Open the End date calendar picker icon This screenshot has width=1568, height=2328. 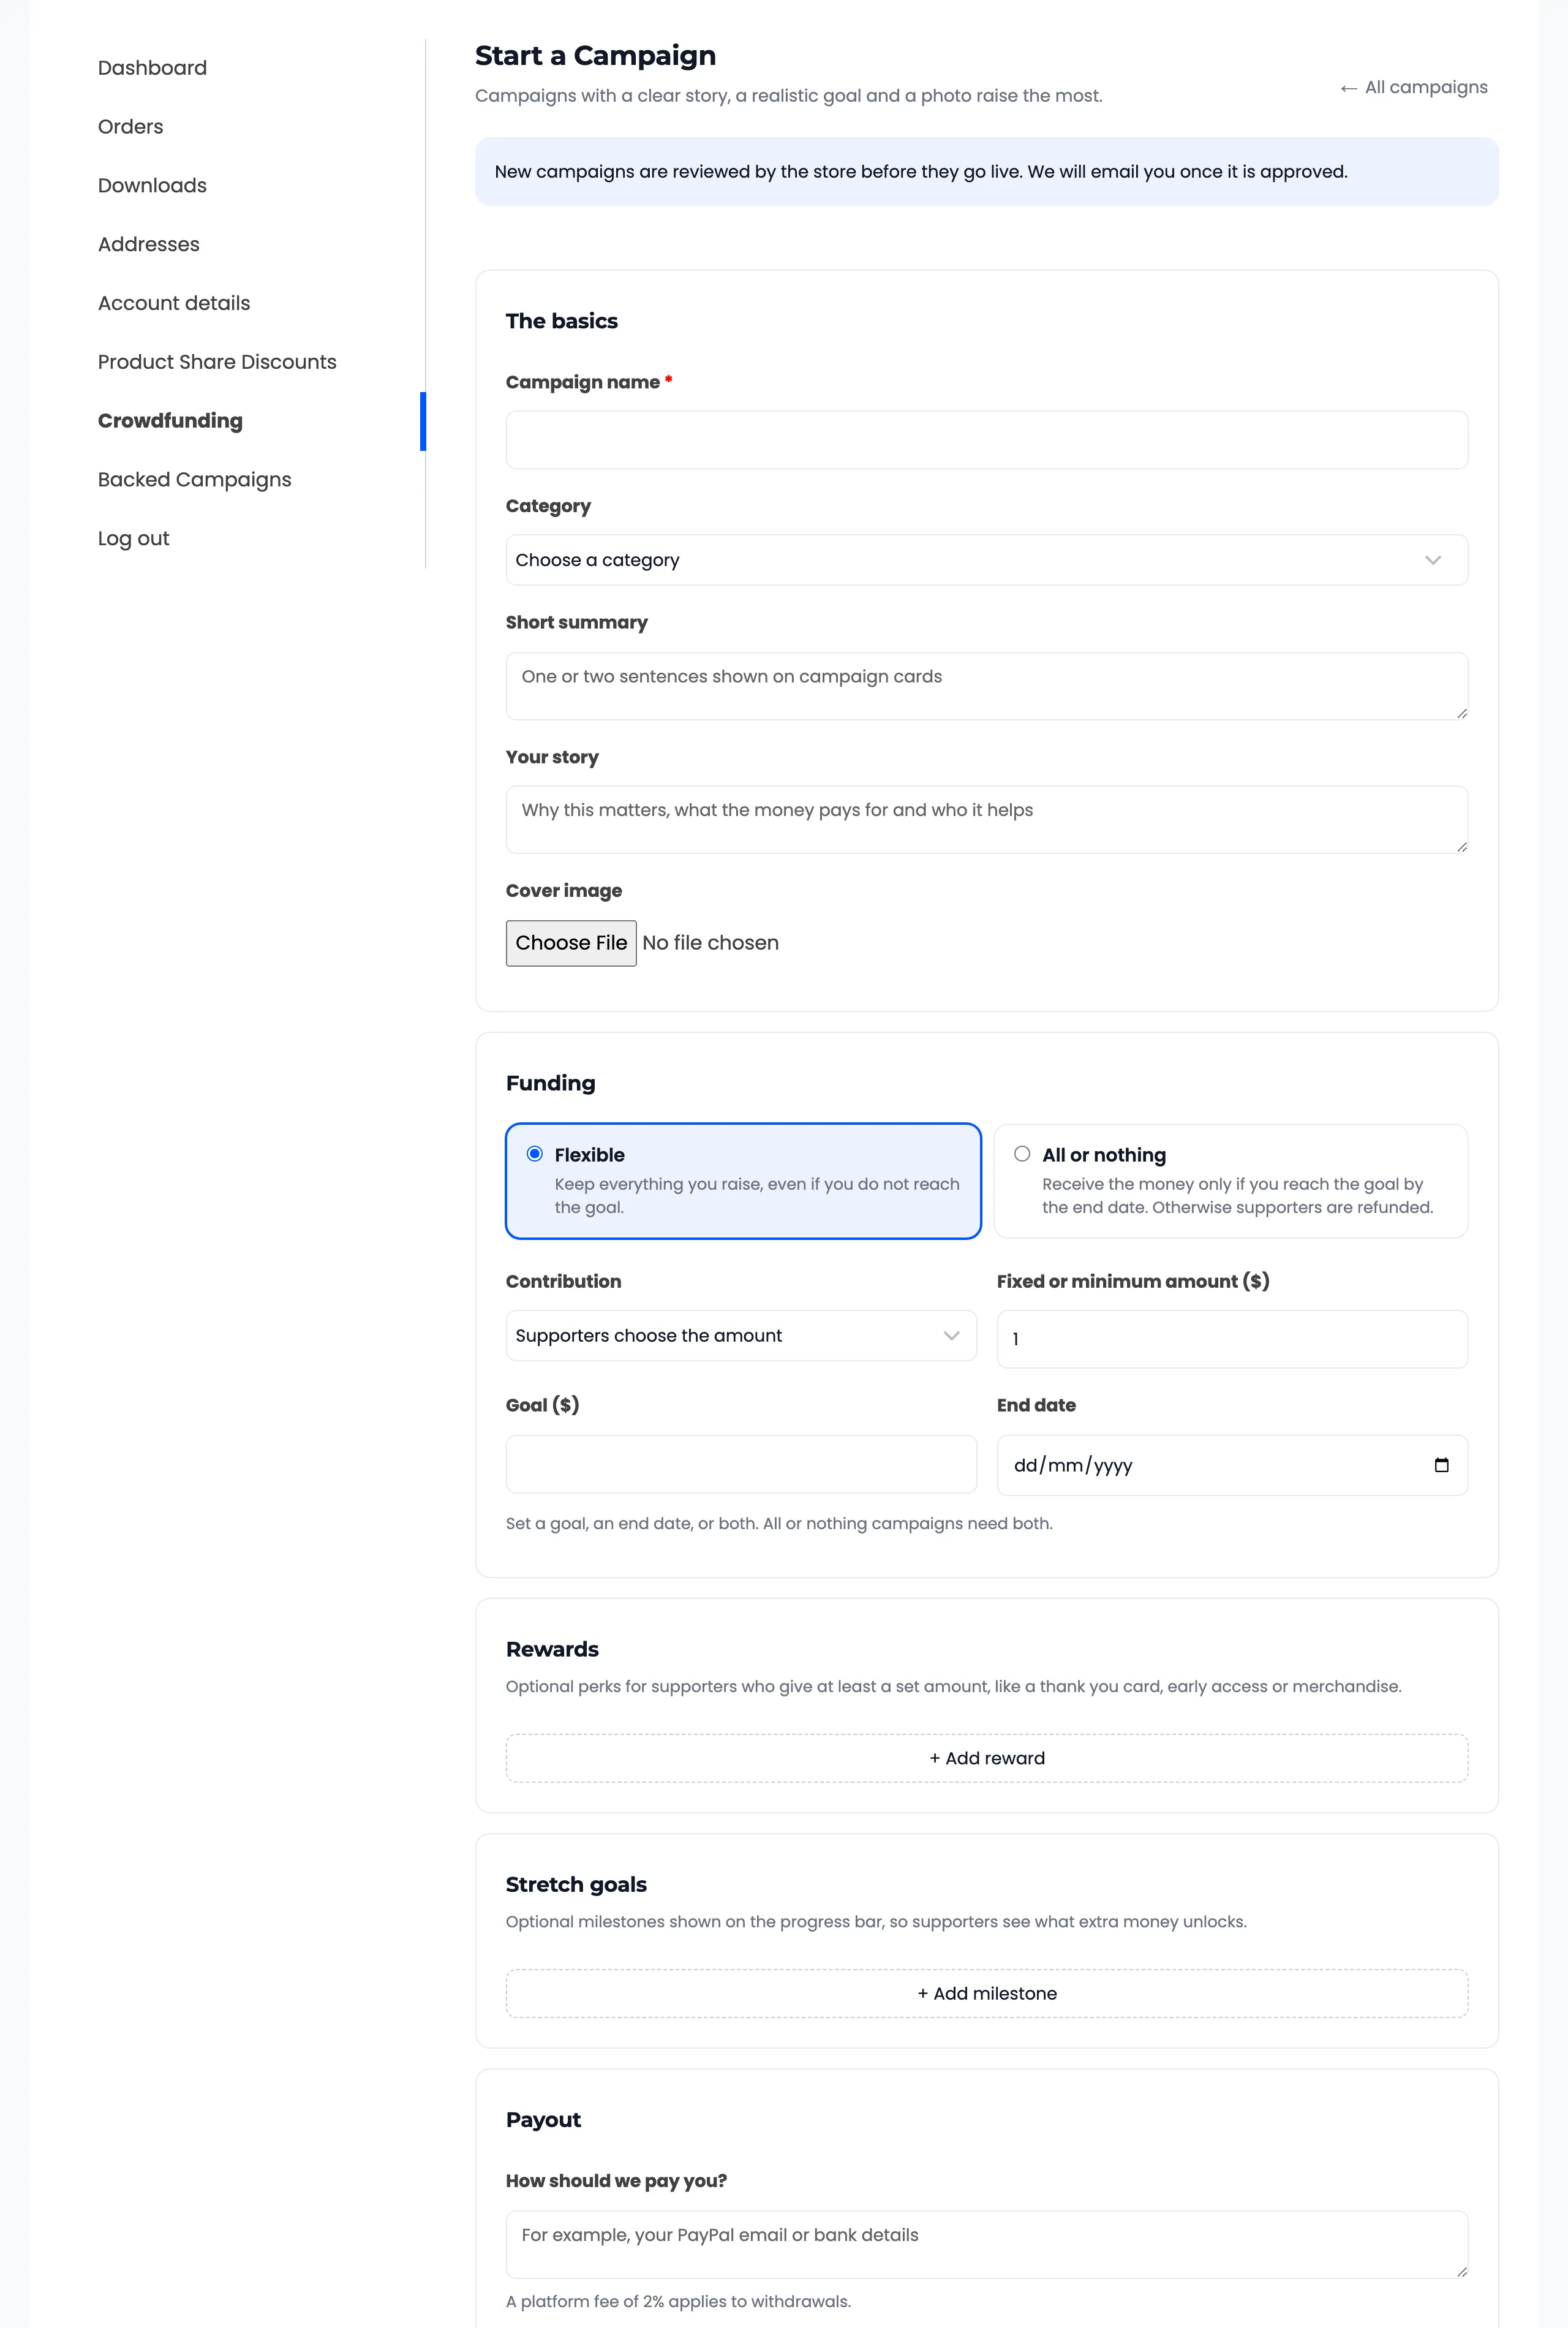1441,1465
